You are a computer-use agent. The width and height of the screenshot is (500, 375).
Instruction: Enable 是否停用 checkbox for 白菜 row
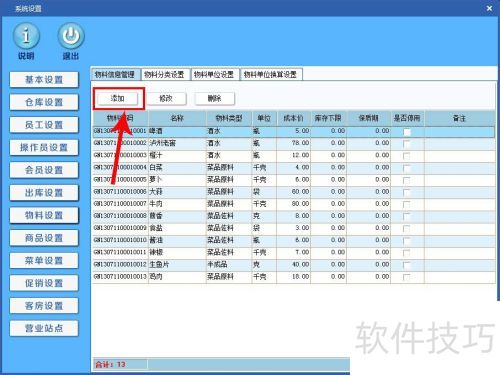click(407, 168)
